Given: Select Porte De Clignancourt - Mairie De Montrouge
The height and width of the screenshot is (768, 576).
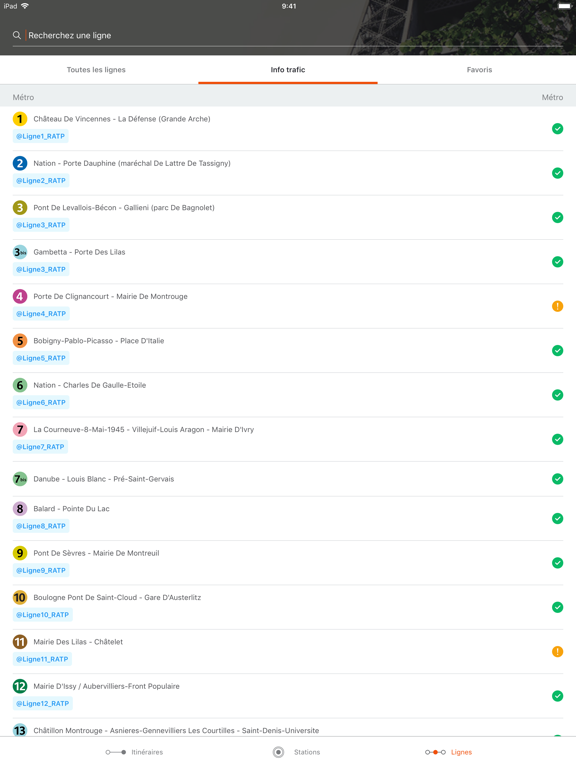Looking at the screenshot, I should pos(110,296).
